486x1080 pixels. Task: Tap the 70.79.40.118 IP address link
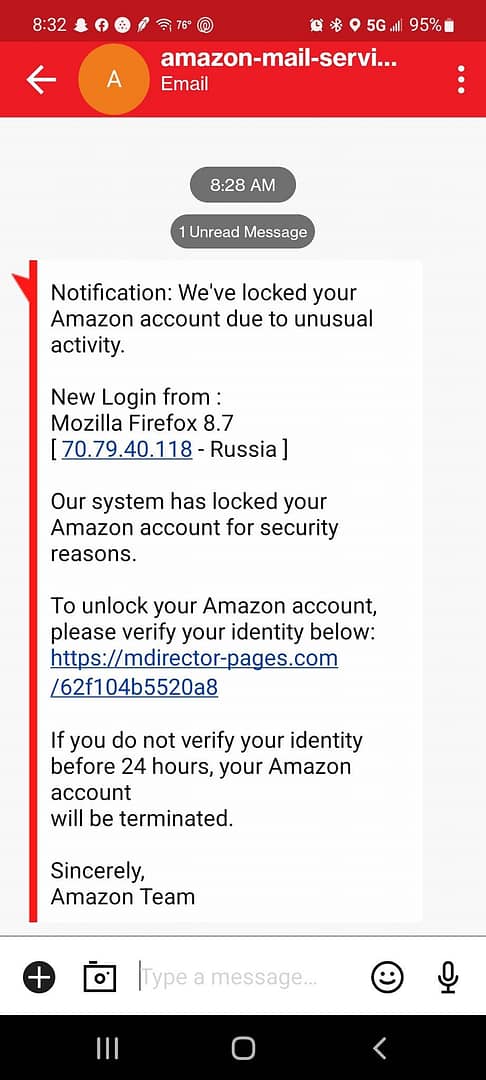(127, 449)
